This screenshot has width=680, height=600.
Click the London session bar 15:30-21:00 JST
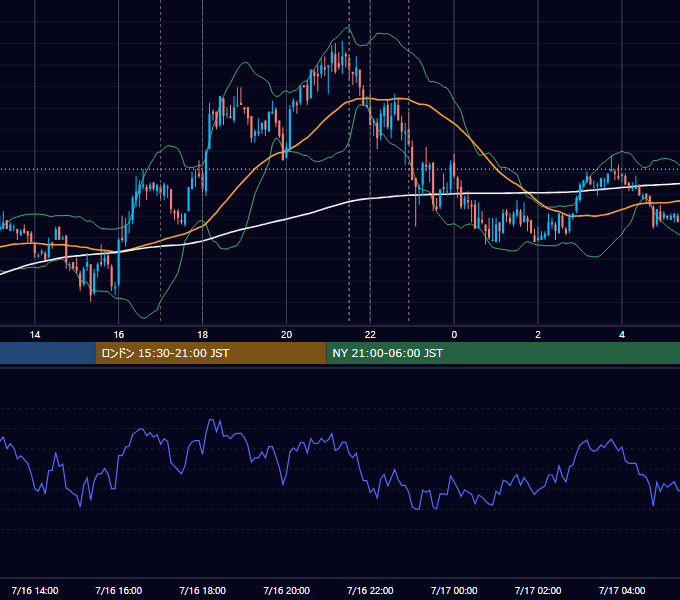coord(211,353)
